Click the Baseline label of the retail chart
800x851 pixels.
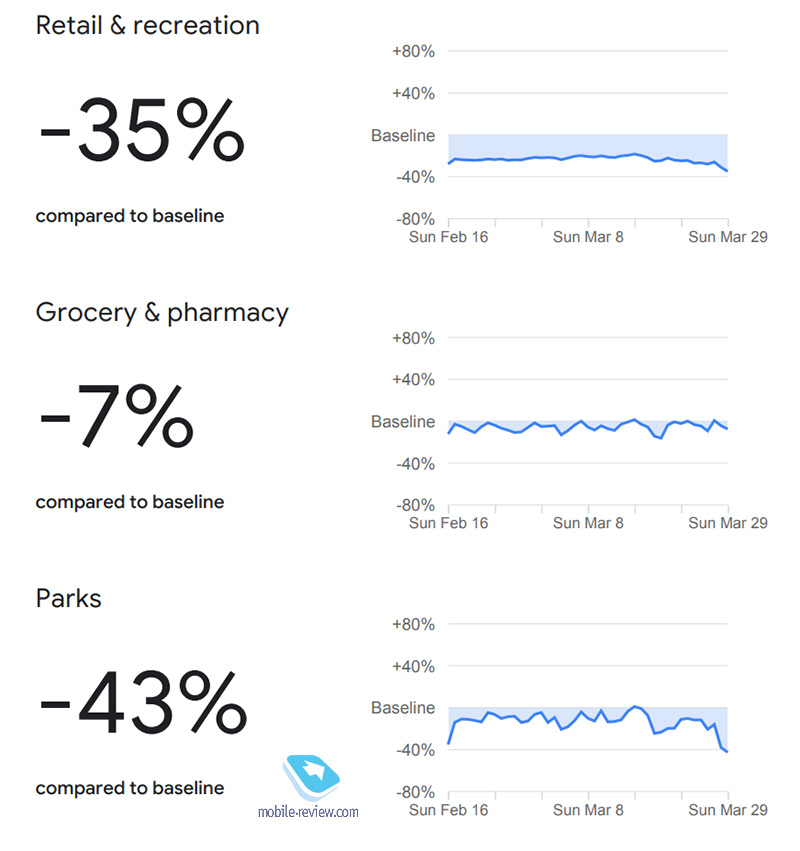point(403,136)
